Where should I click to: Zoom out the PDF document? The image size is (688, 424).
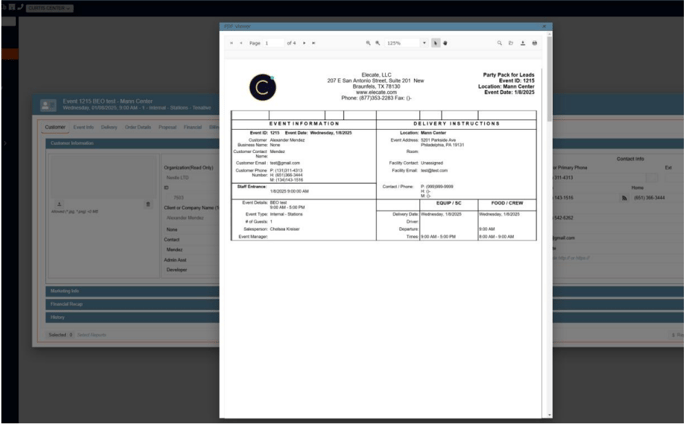tap(368, 43)
